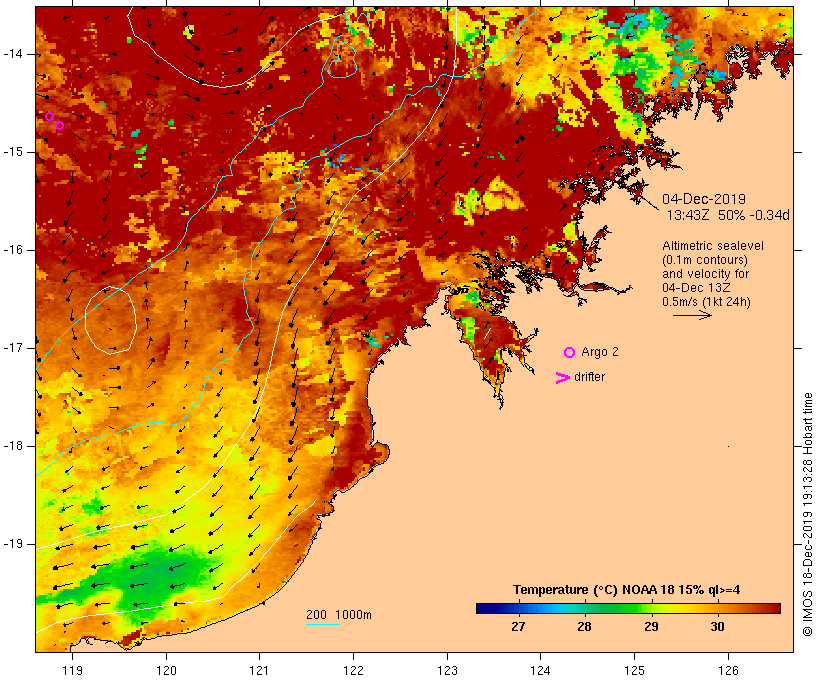
Task: Click the '200 1000m' depth contour label
Action: point(339,615)
